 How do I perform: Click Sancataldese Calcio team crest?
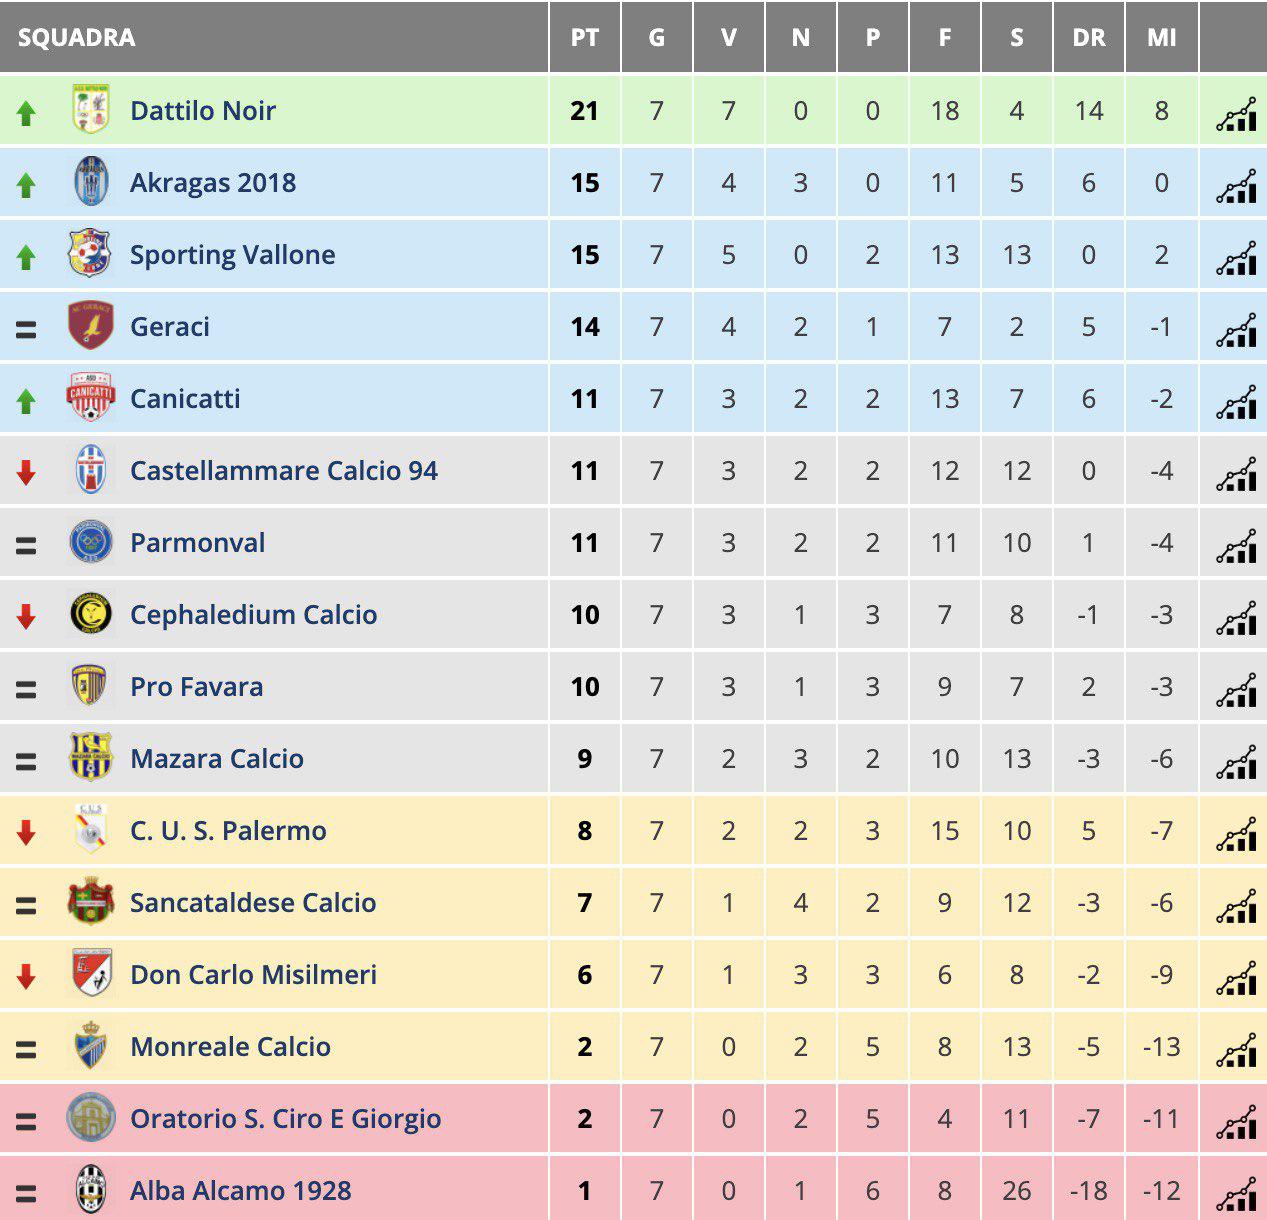tap(91, 902)
